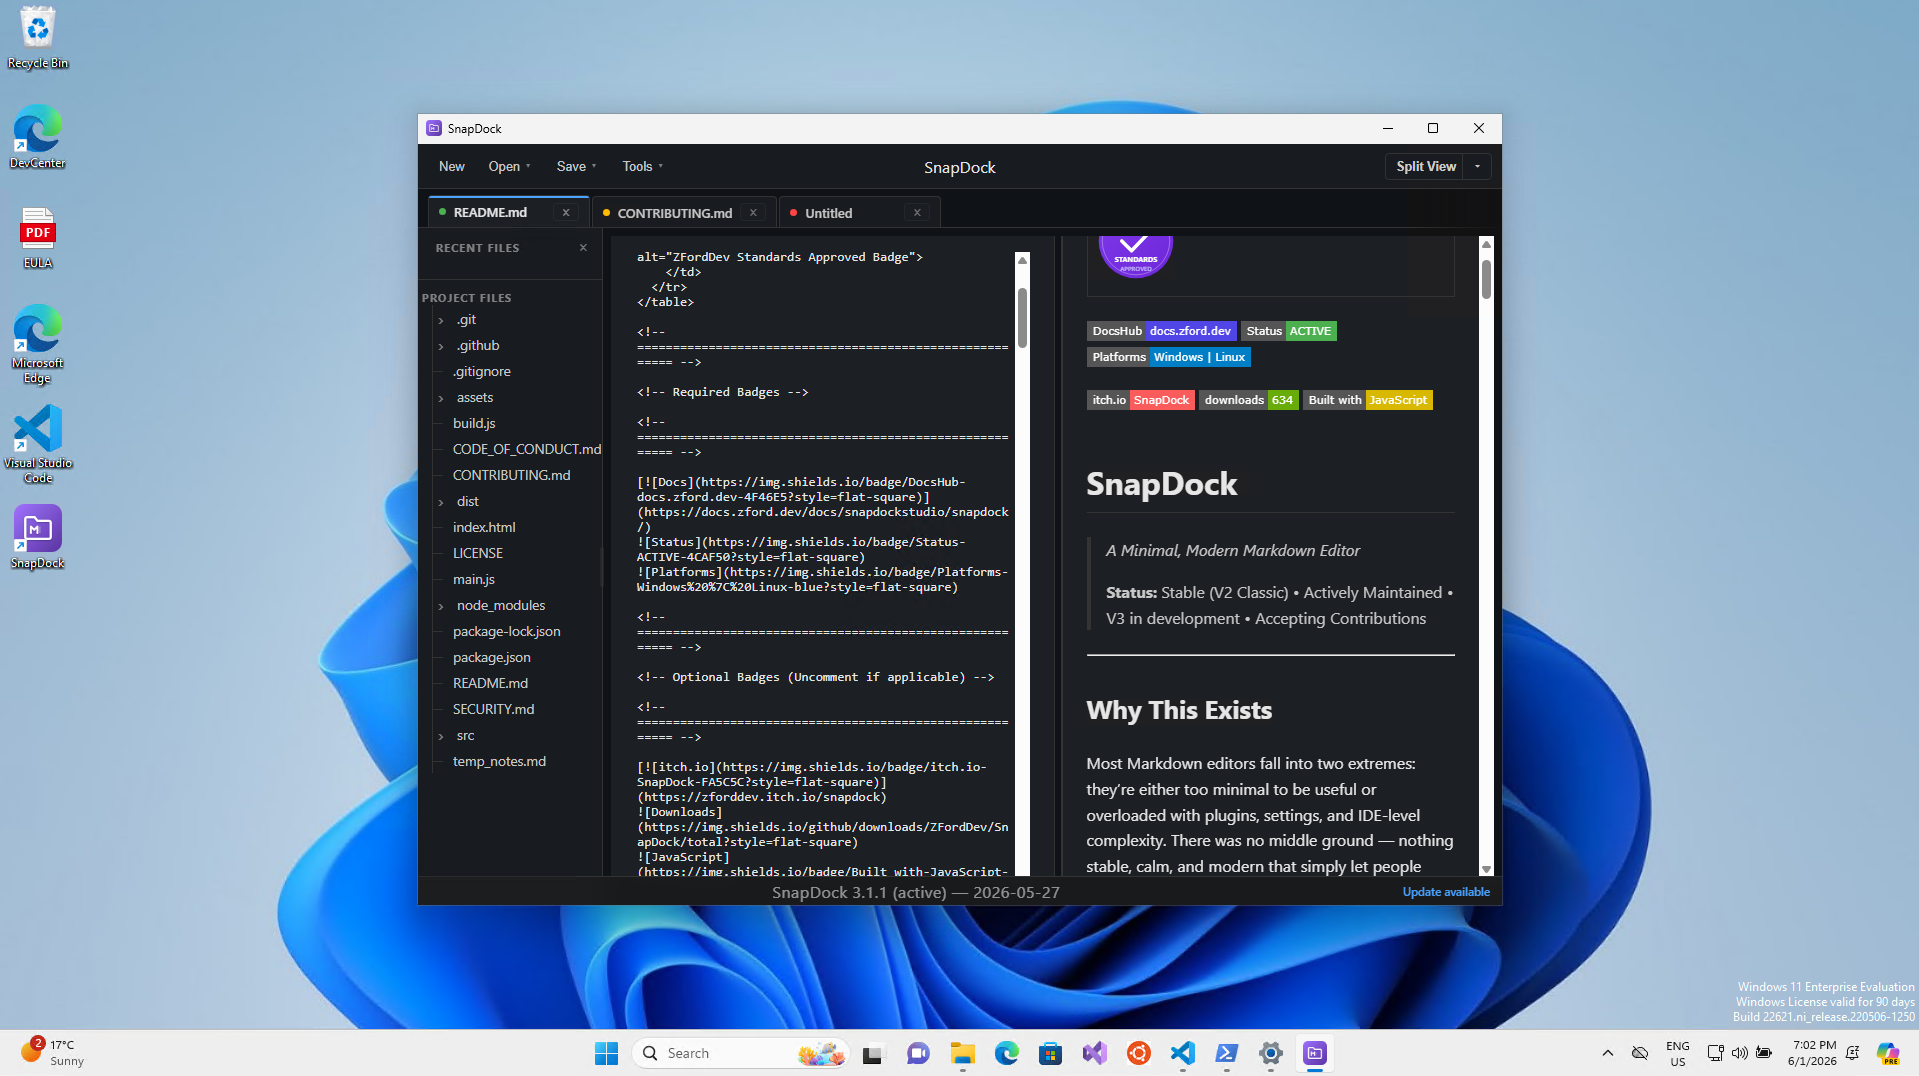Screen dimensions: 1919x1076
Task: Open DevCenter desktop shortcut
Action: tap(38, 137)
